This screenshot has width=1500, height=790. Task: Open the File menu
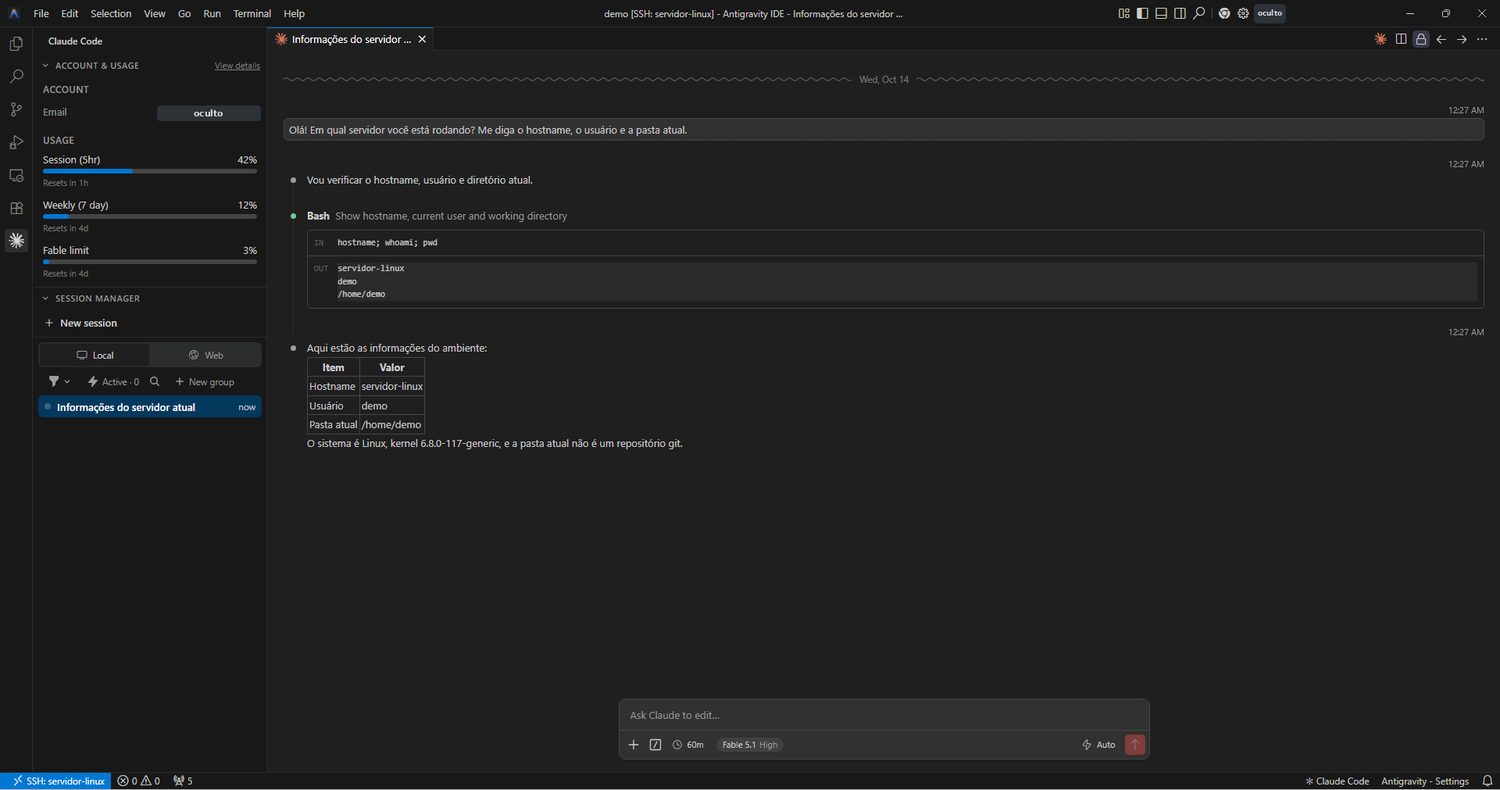pos(41,13)
